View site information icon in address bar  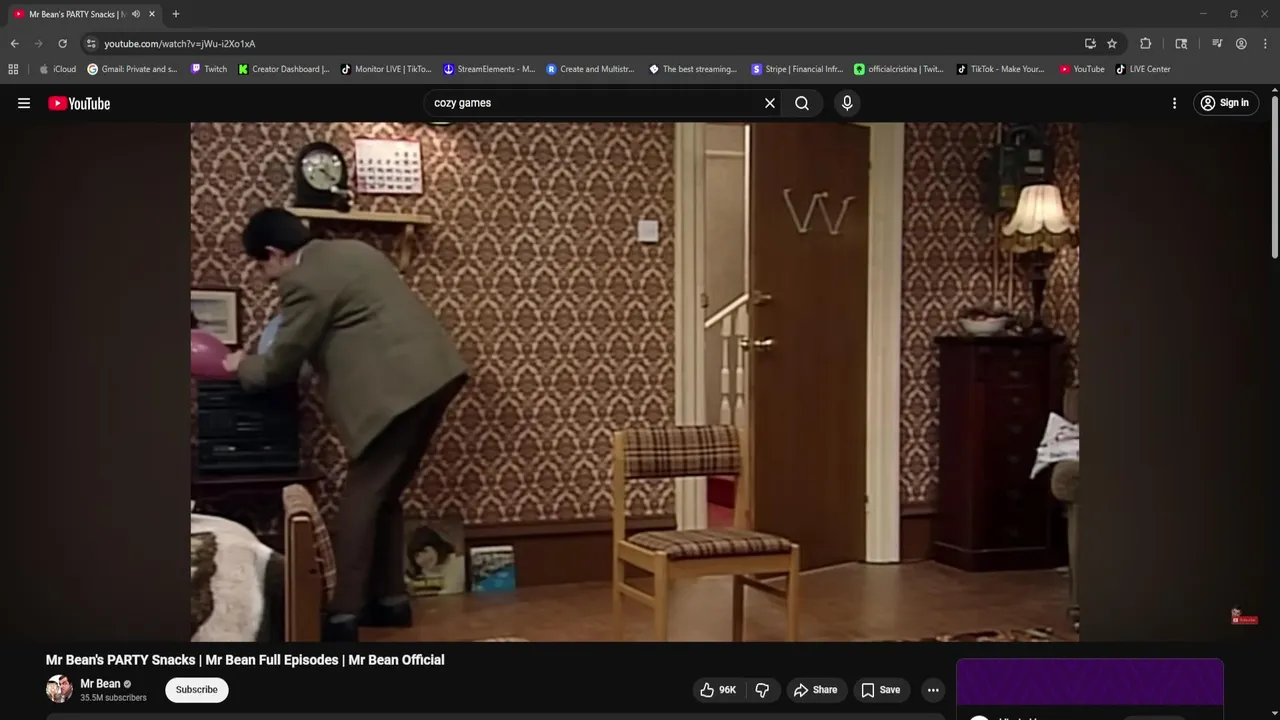pyautogui.click(x=91, y=44)
